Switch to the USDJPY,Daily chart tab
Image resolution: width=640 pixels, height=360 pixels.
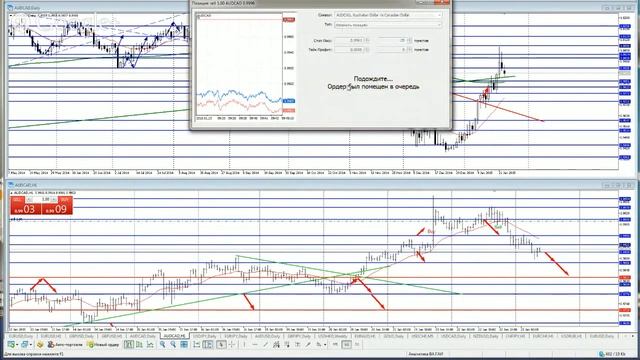[x=204, y=336]
